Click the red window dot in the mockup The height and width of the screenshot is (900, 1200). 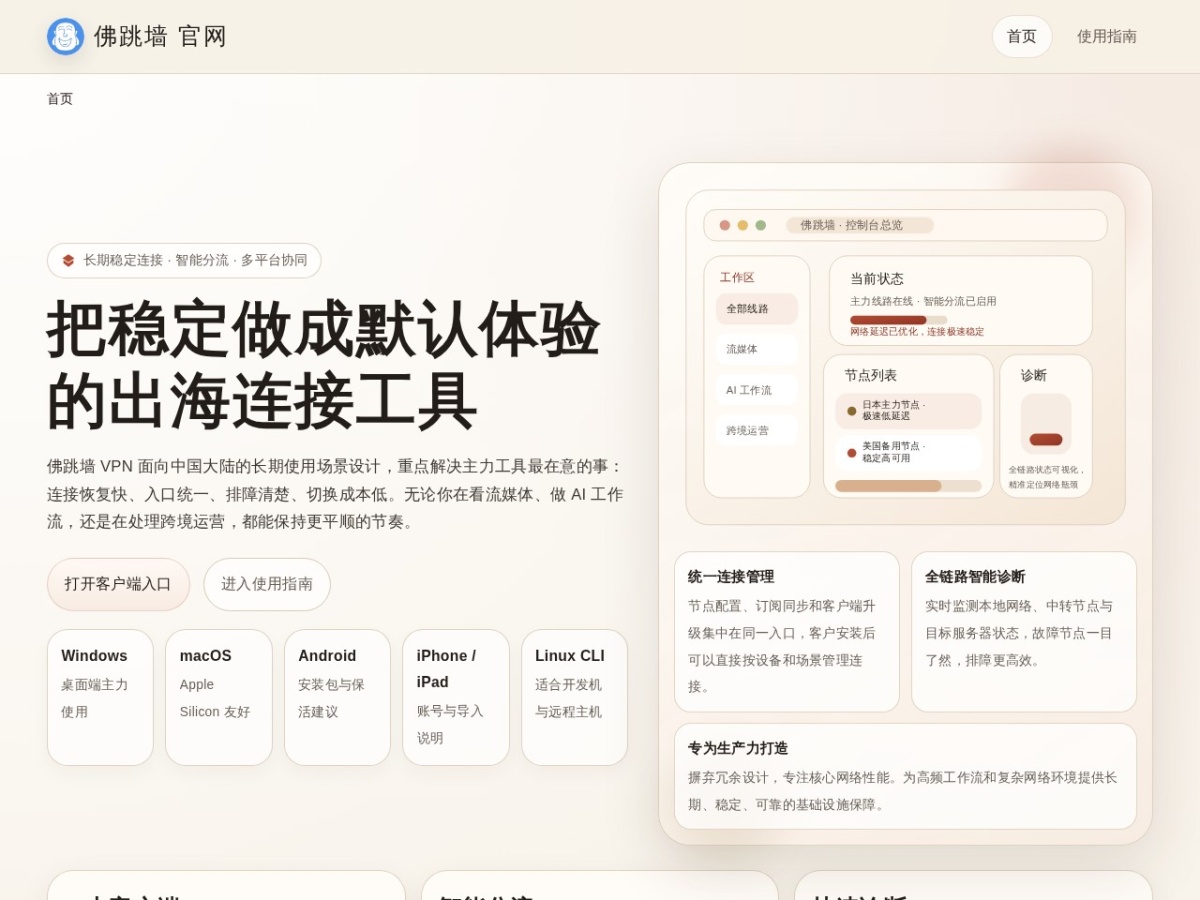pos(725,225)
